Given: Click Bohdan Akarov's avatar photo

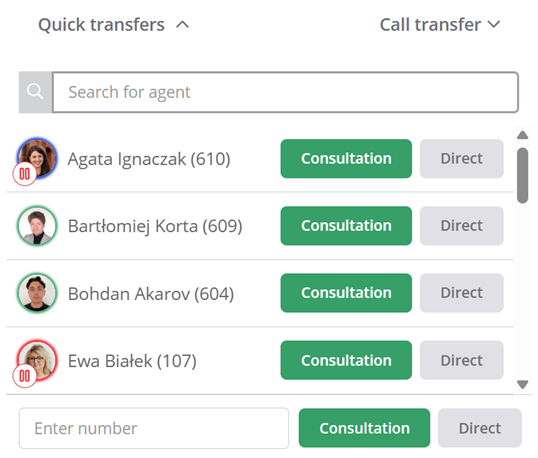Looking at the screenshot, I should 37,293.
